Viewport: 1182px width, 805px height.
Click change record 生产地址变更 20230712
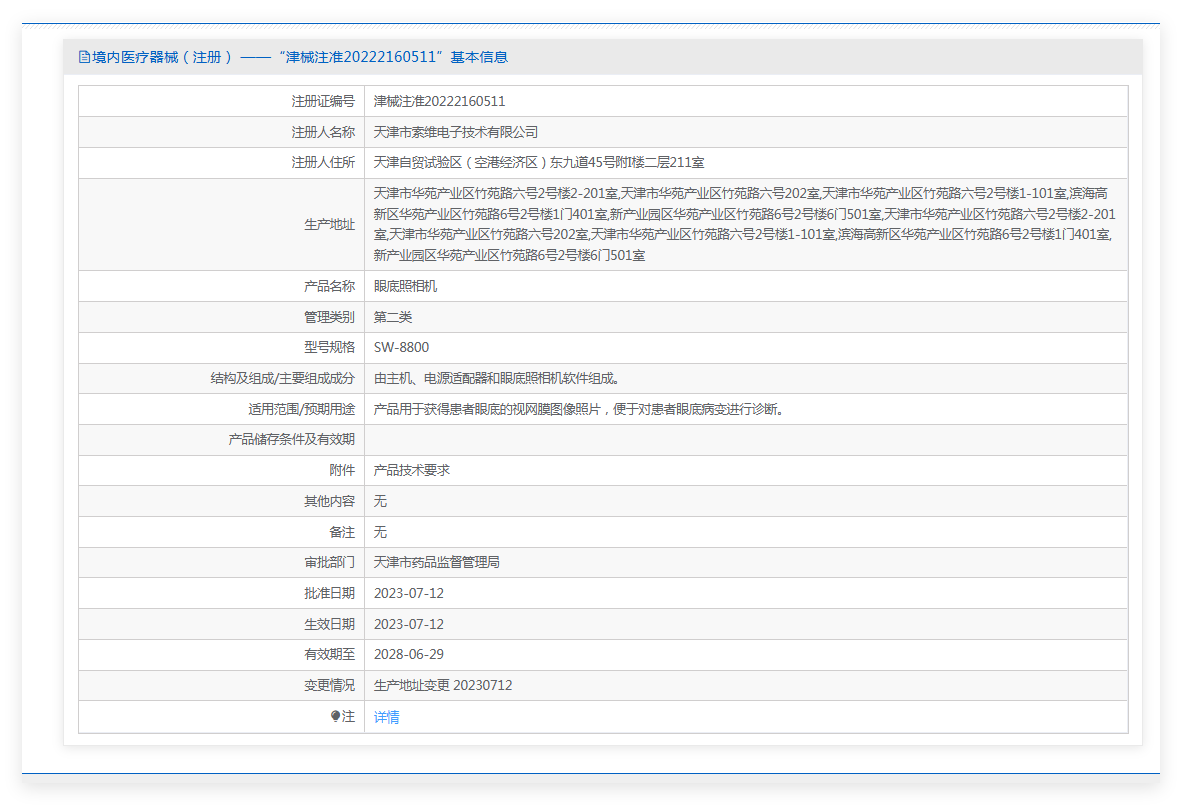point(443,685)
